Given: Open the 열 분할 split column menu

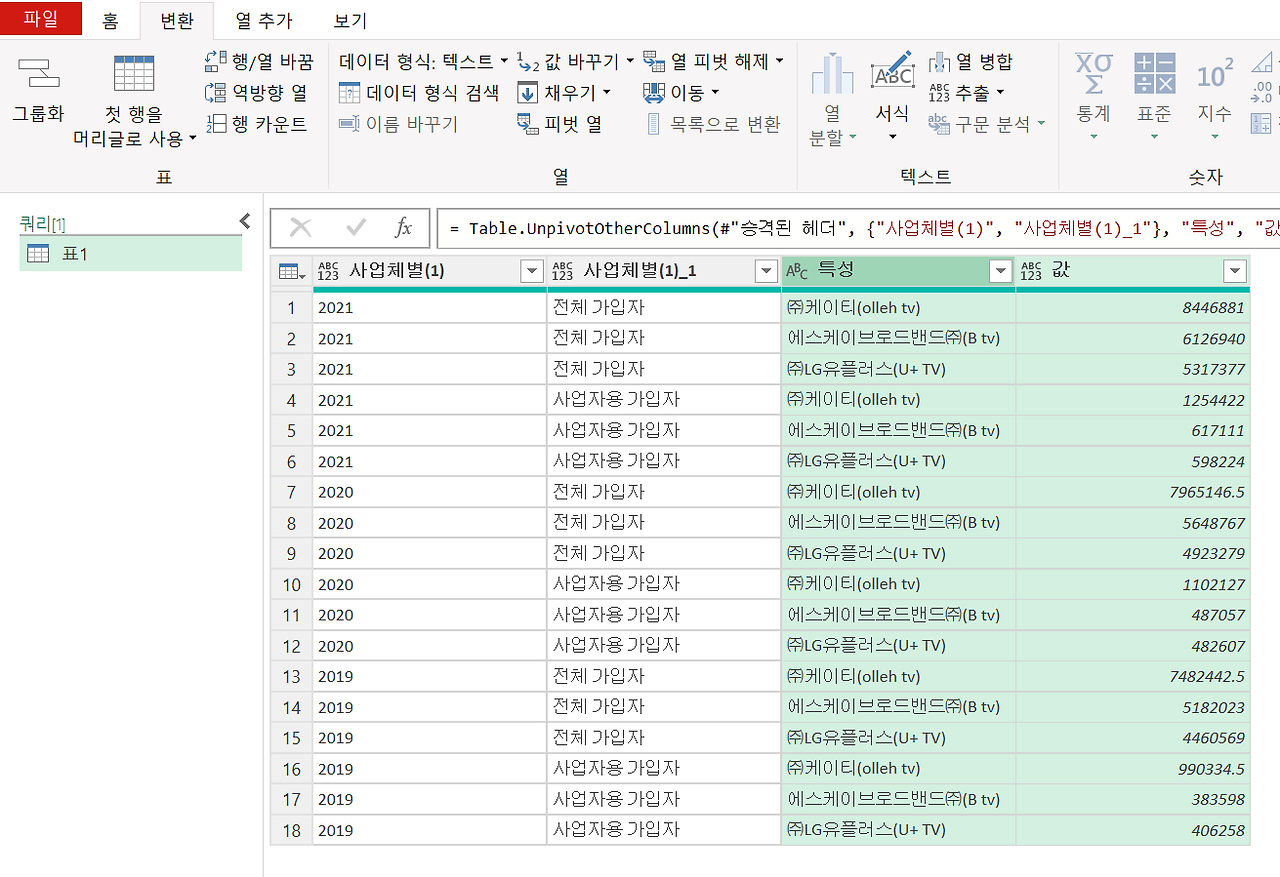Looking at the screenshot, I should pyautogui.click(x=832, y=101).
